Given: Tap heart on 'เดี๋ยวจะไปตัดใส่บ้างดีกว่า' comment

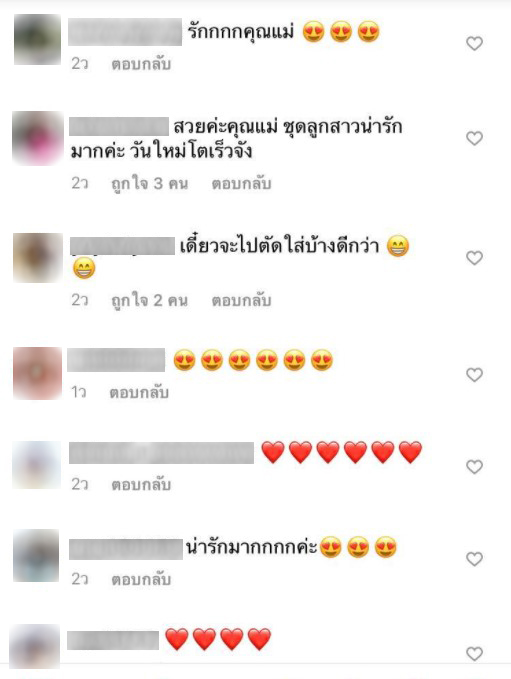Looking at the screenshot, I should [x=474, y=258].
